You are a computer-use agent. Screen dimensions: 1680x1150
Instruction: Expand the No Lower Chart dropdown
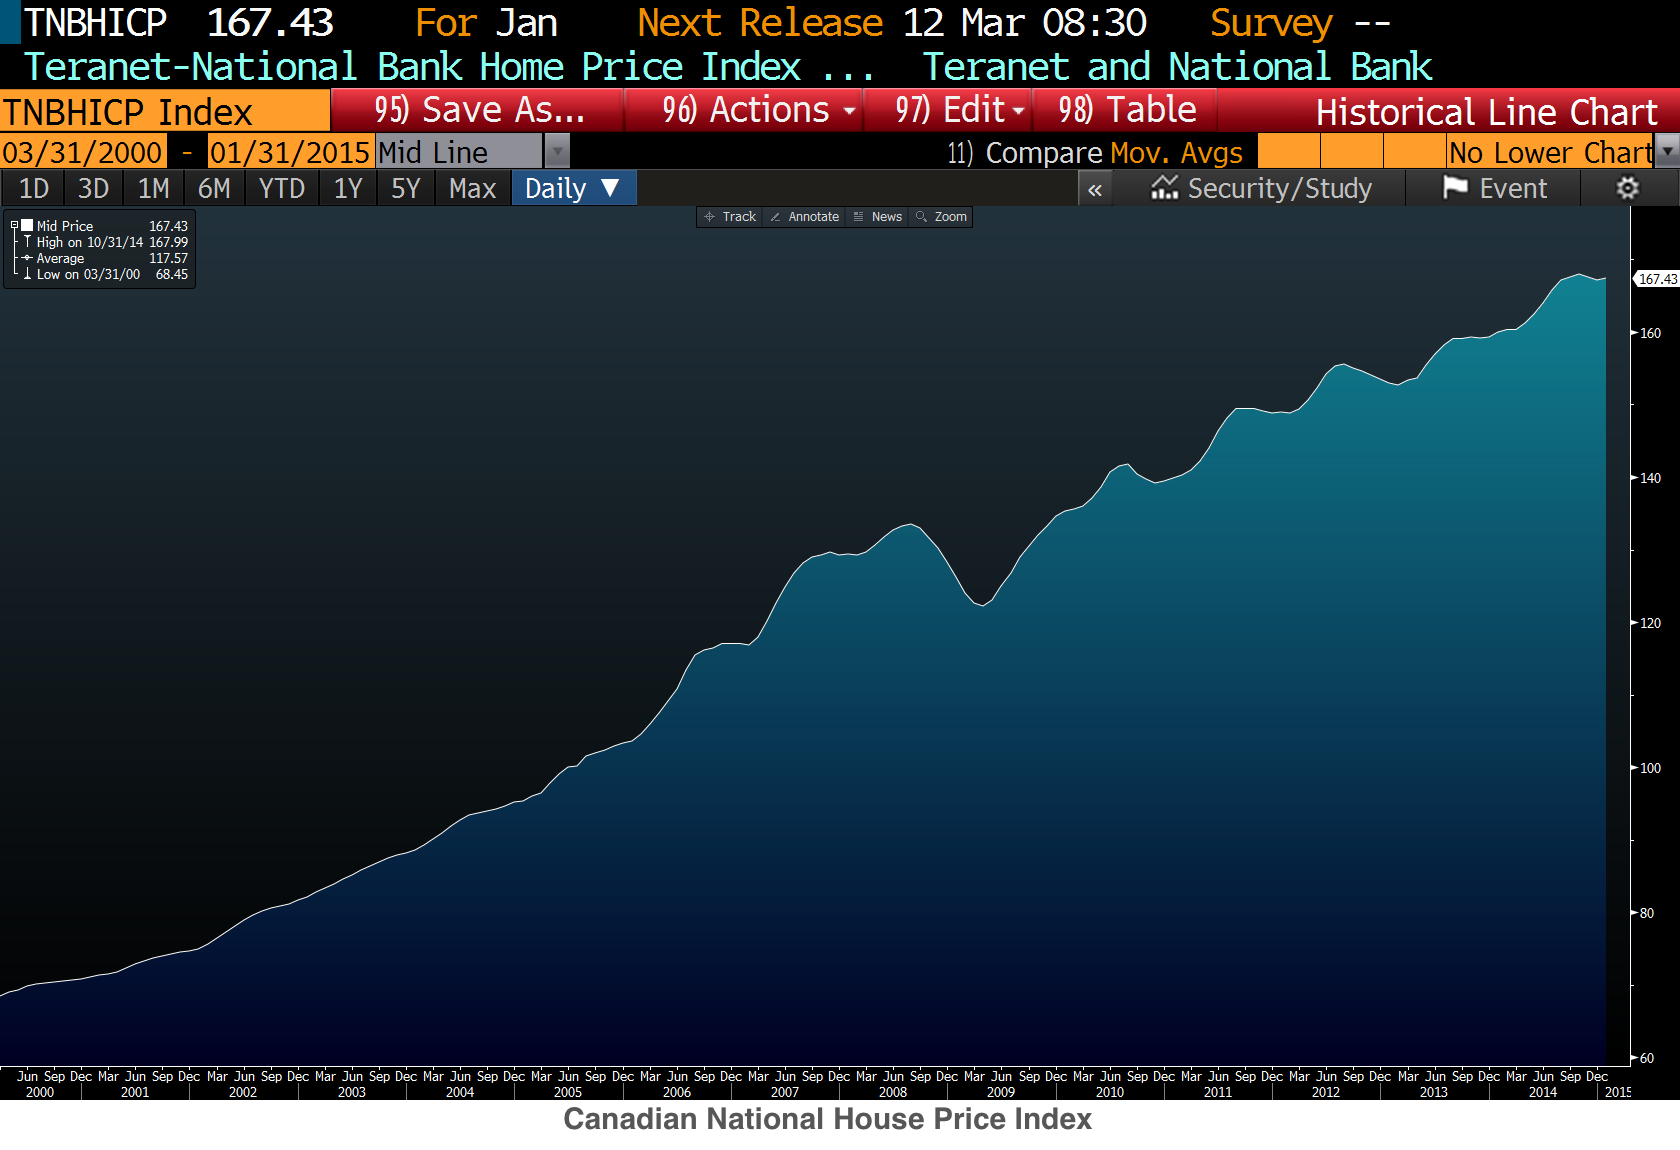click(x=1667, y=152)
